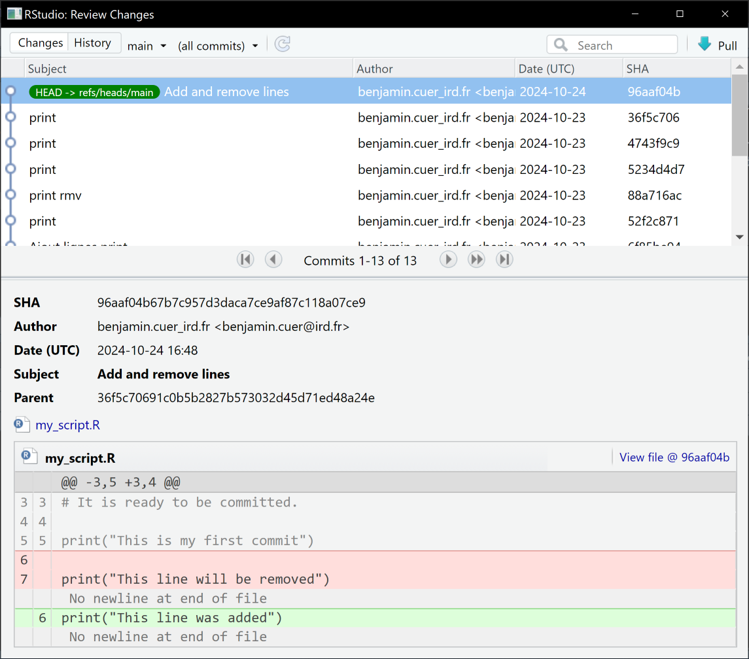
Task: Click the my_script.R file icon in diff header
Action: coord(29,457)
